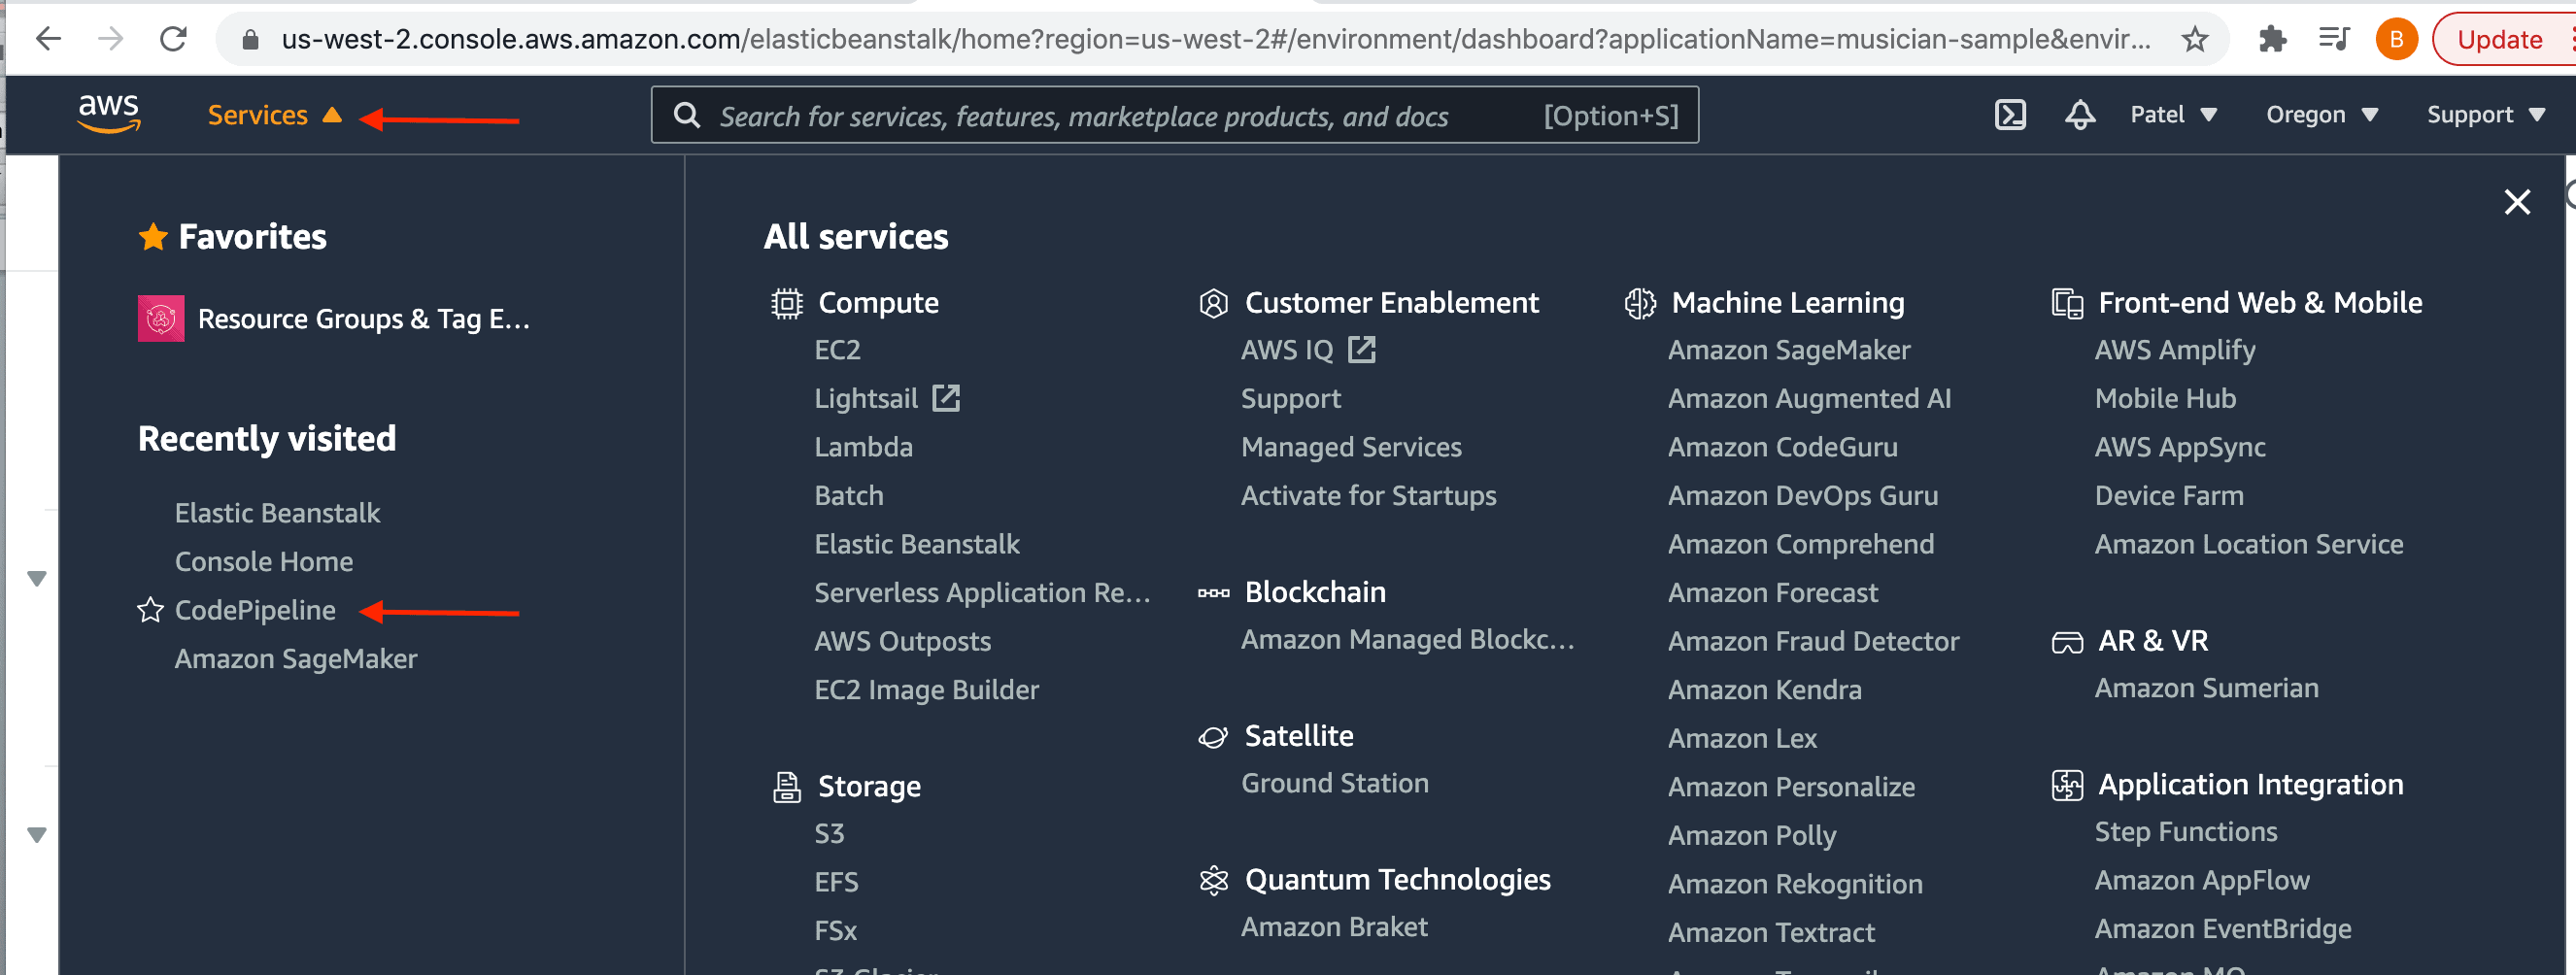The height and width of the screenshot is (975, 2576).
Task: Open the CloudShell terminal icon
Action: (x=2010, y=115)
